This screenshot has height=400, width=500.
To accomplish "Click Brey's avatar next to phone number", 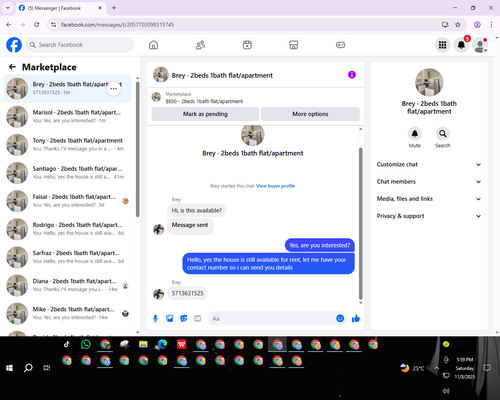I will pyautogui.click(x=158, y=294).
